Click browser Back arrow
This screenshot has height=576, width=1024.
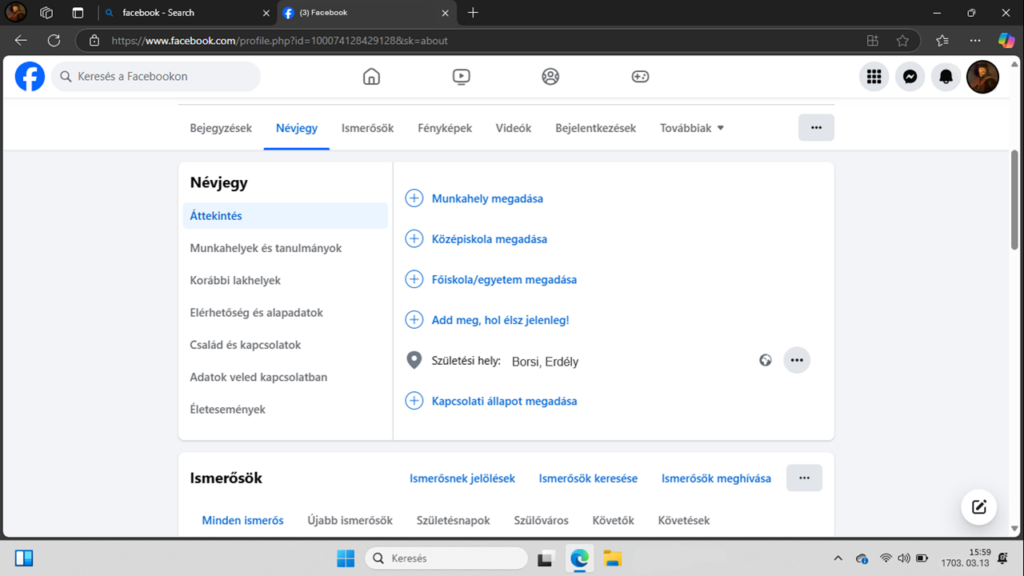click(21, 40)
